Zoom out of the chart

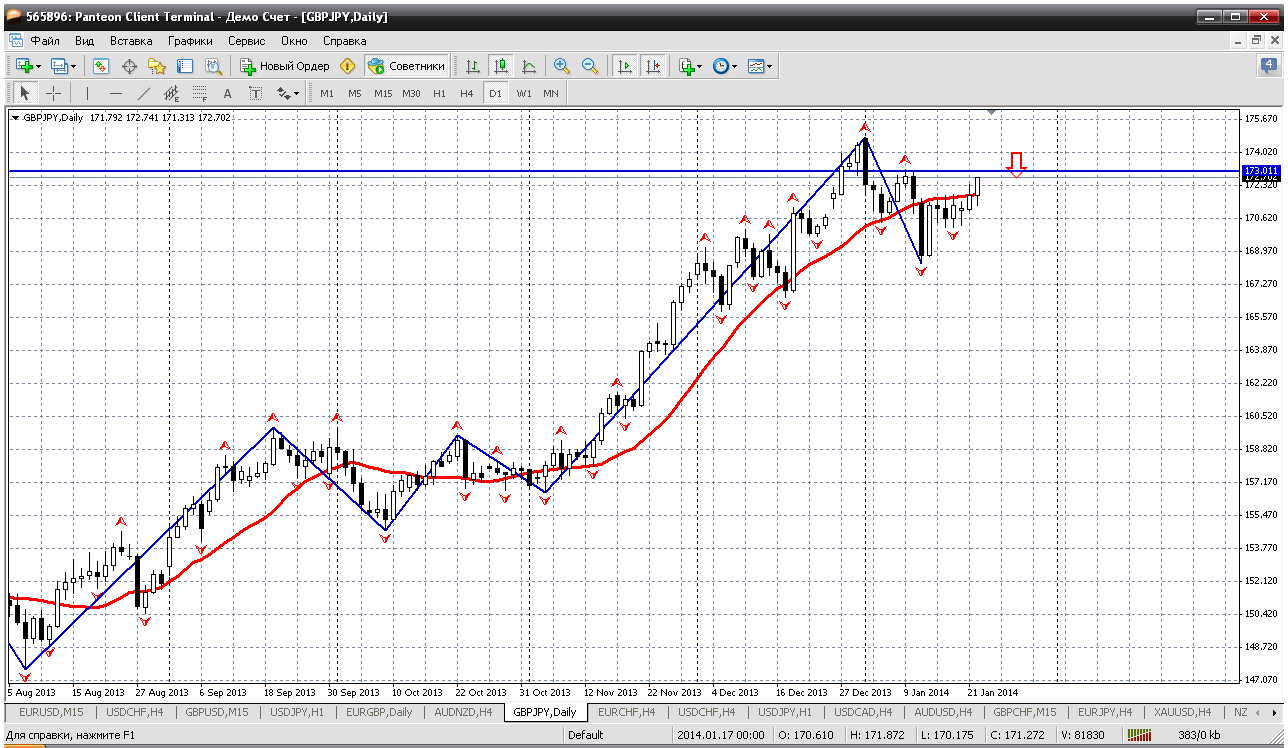[x=590, y=66]
